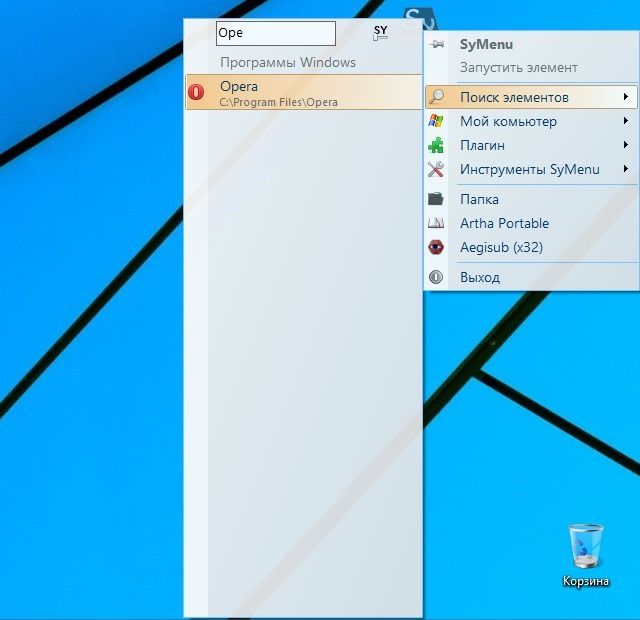Focus the search field containing "Ope"
This screenshot has width=640, height=620.
click(x=275, y=33)
